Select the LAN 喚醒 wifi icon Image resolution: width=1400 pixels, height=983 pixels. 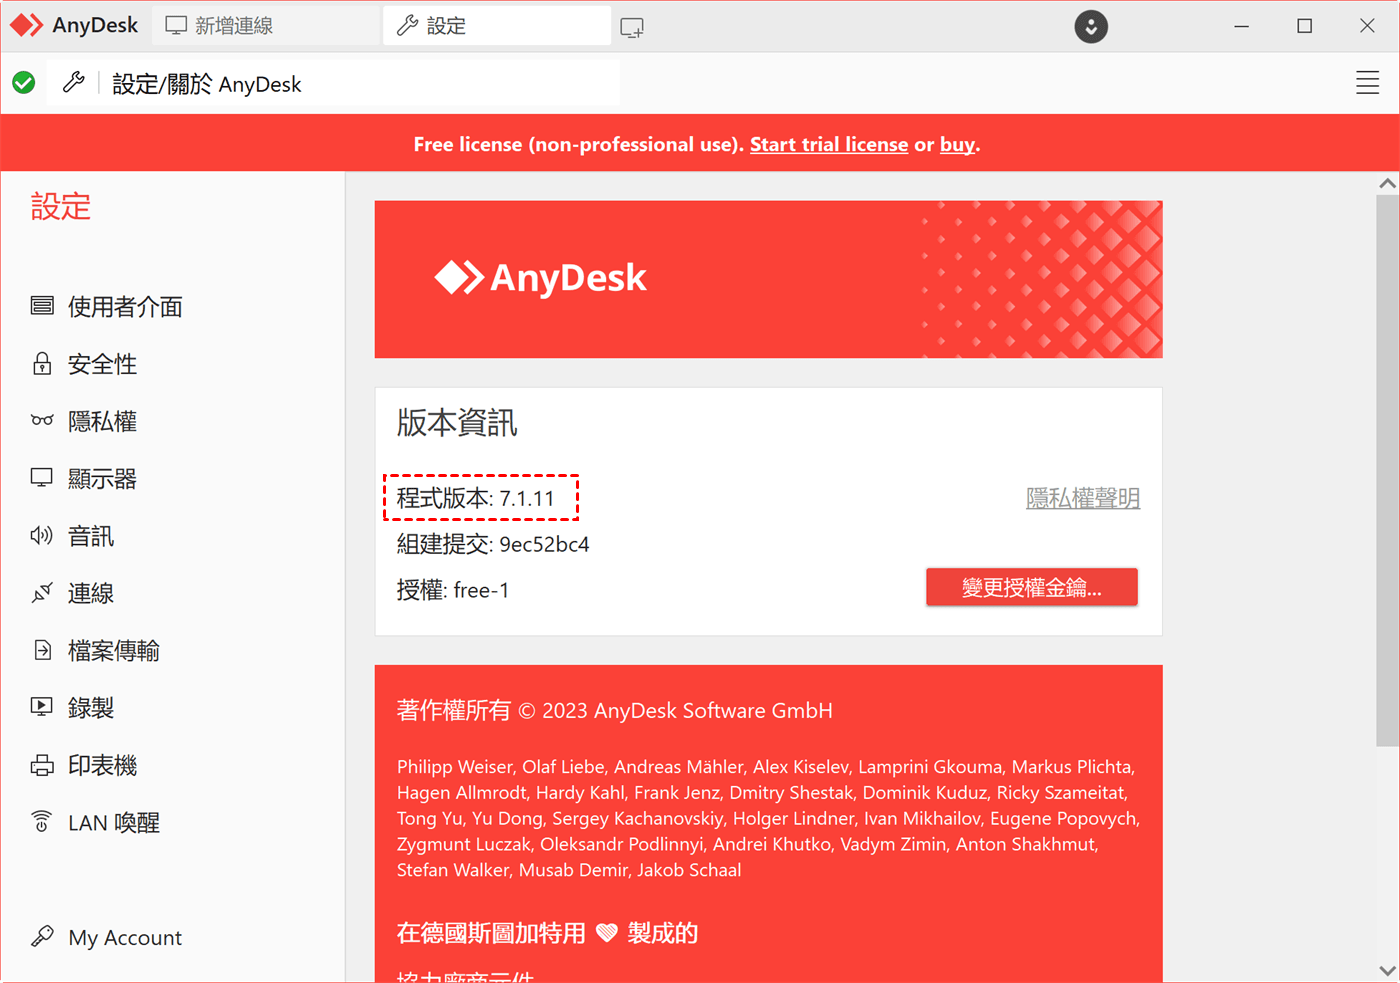coord(42,822)
